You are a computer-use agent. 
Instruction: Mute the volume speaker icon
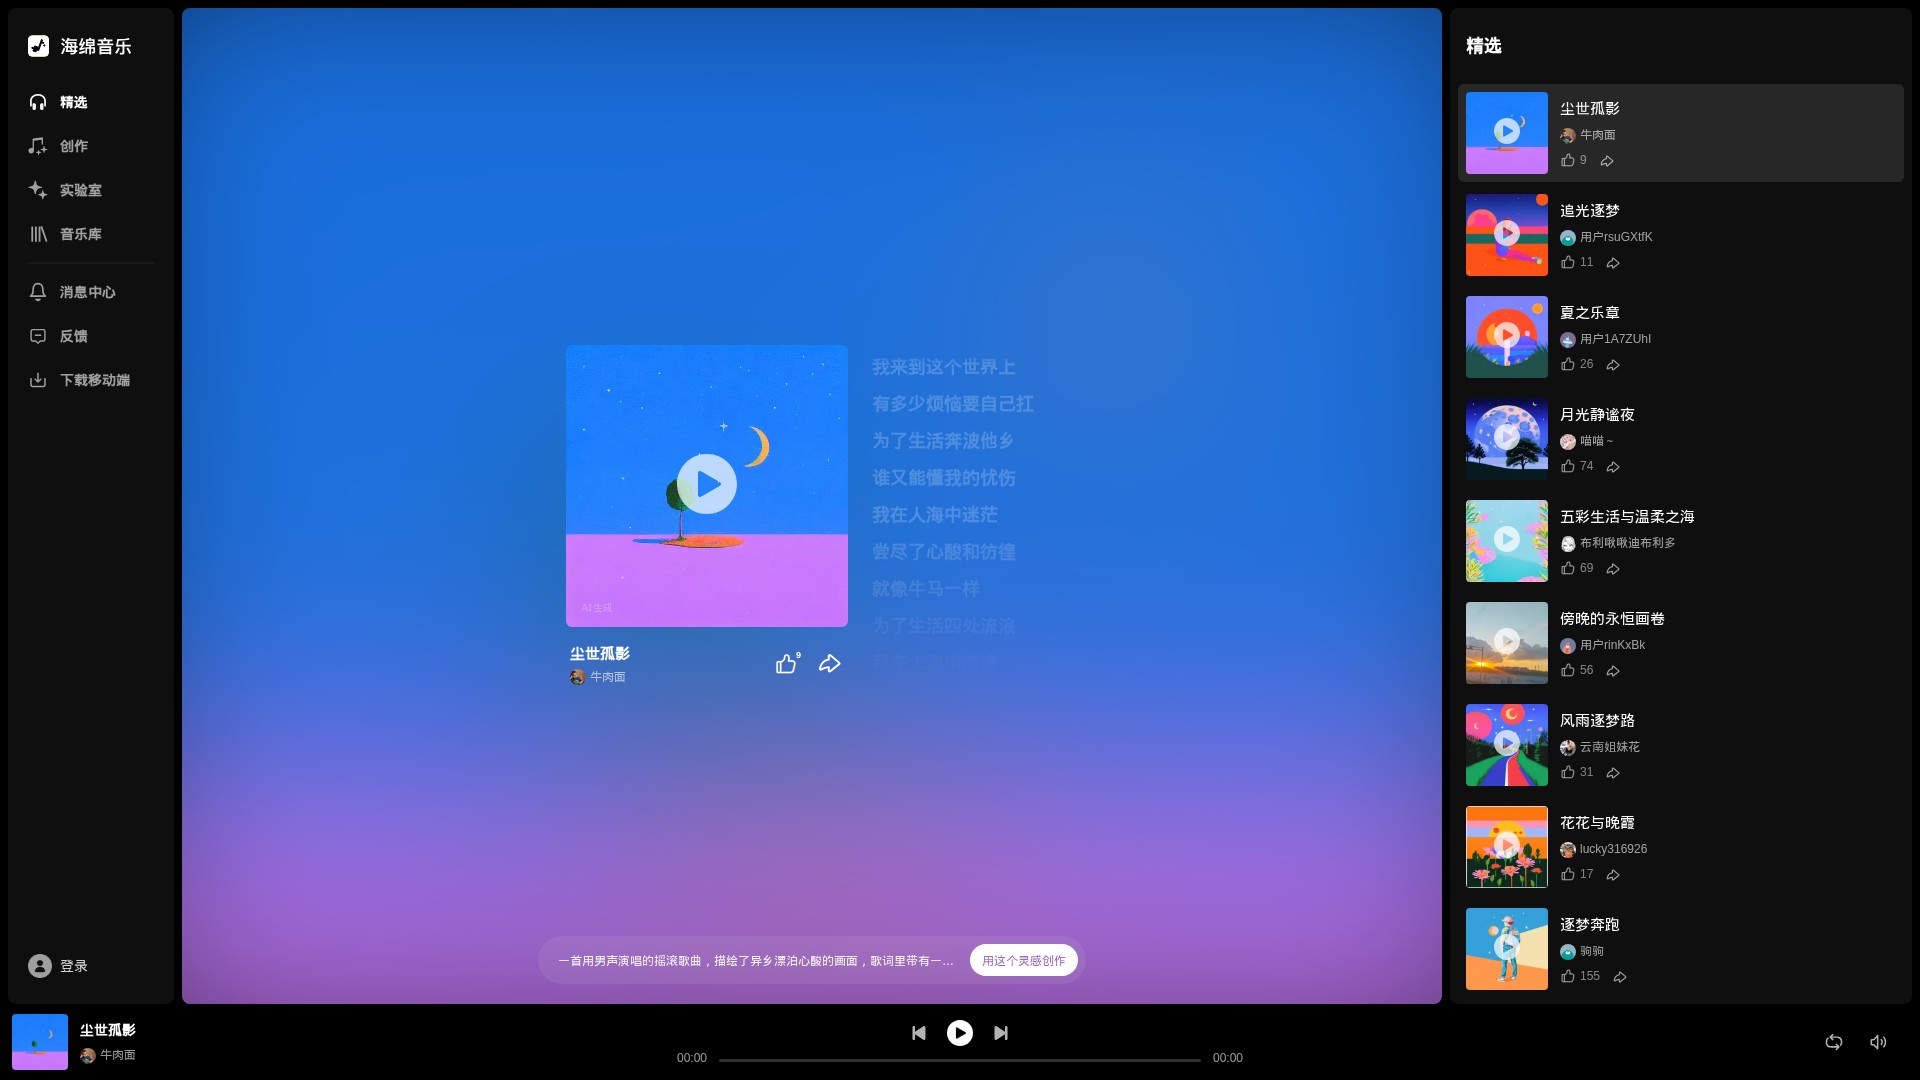point(1878,1042)
